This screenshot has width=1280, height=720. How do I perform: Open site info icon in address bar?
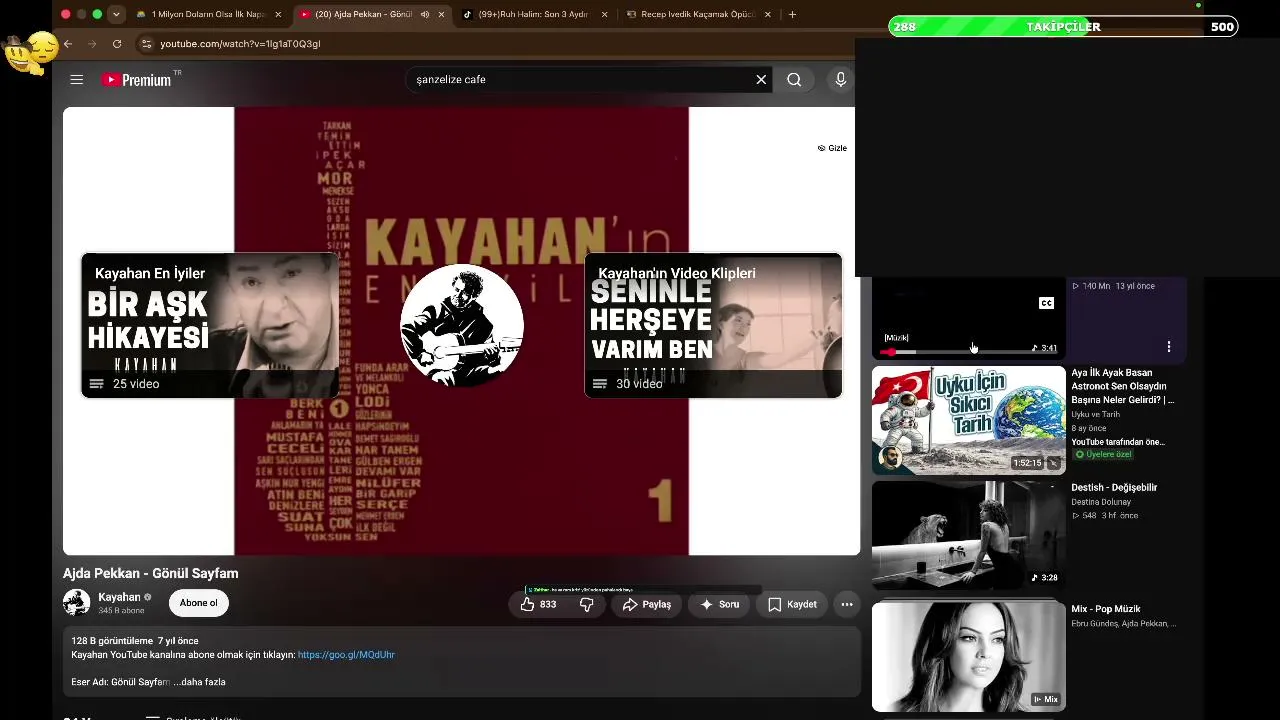[x=147, y=44]
